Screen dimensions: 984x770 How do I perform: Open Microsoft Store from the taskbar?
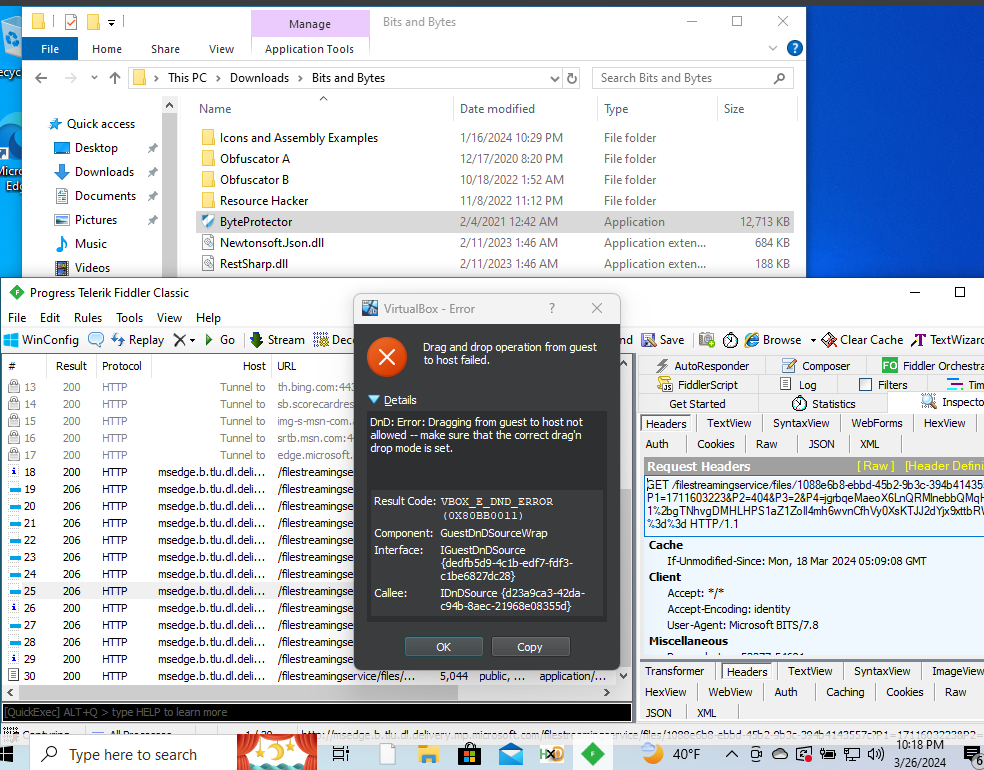(x=469, y=753)
